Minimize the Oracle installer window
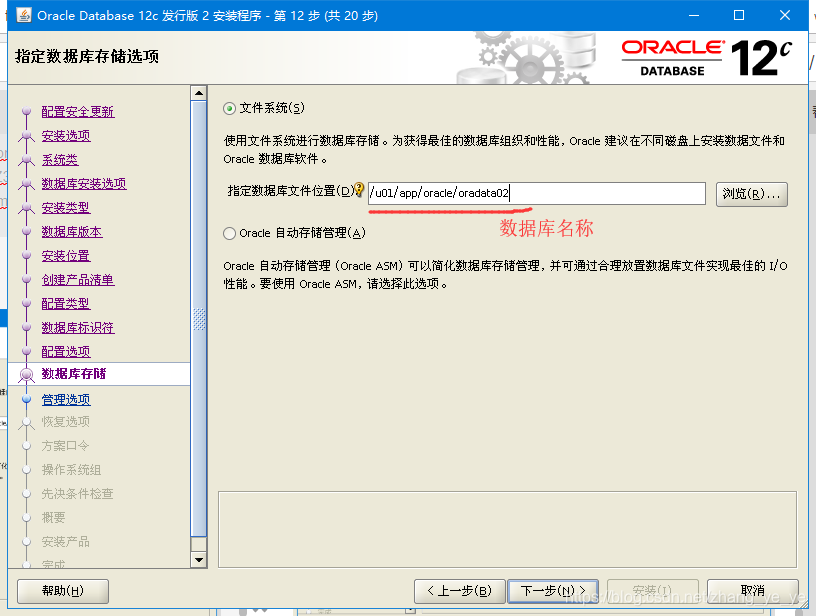The height and width of the screenshot is (616, 816). click(694, 16)
